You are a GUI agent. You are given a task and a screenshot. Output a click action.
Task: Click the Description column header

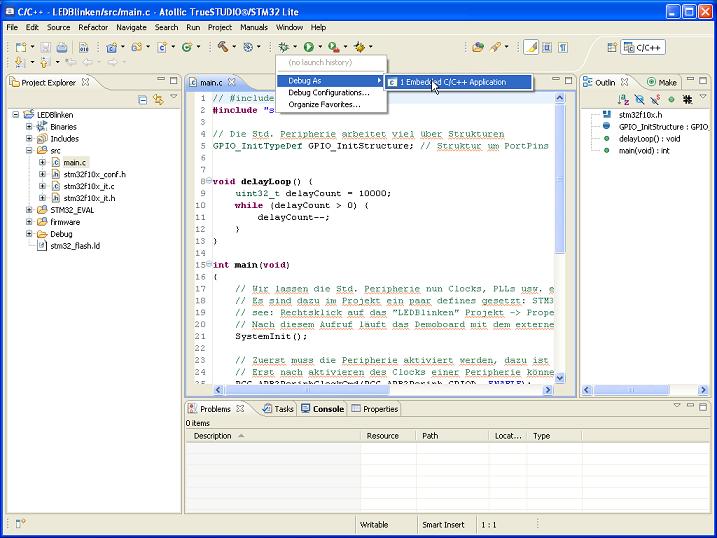tap(273, 436)
